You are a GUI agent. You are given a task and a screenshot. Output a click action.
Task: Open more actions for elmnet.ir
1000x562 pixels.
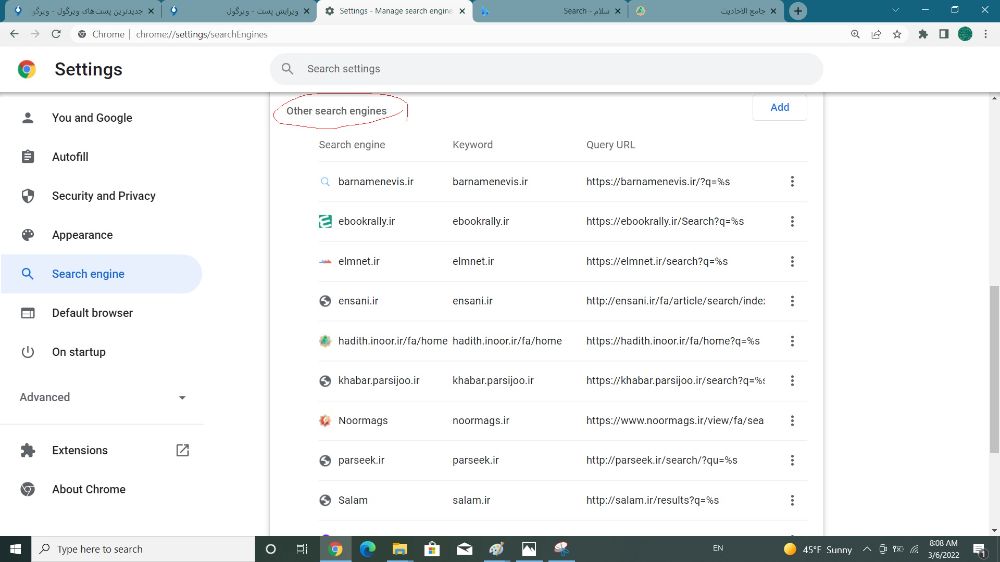click(x=792, y=262)
